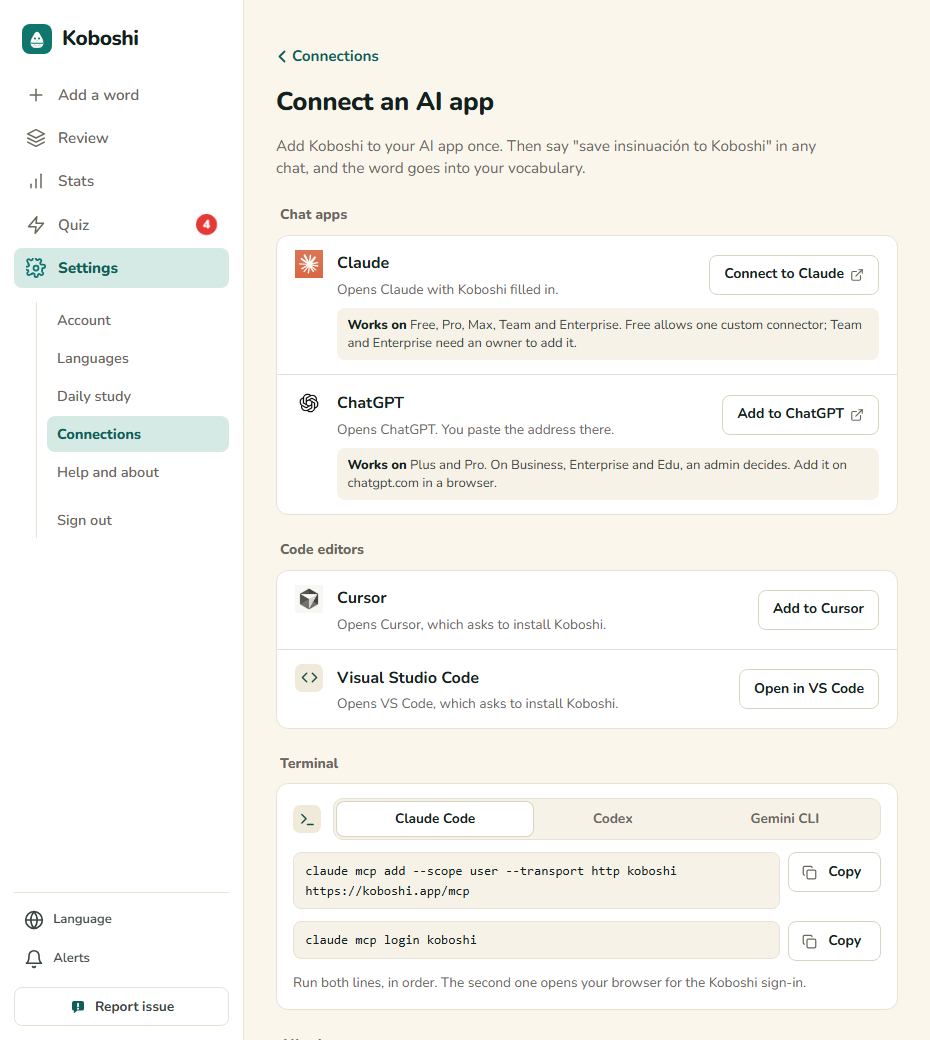The height and width of the screenshot is (1040, 930).
Task: Copy the claude mcp login koboshi command
Action: pyautogui.click(x=834, y=941)
